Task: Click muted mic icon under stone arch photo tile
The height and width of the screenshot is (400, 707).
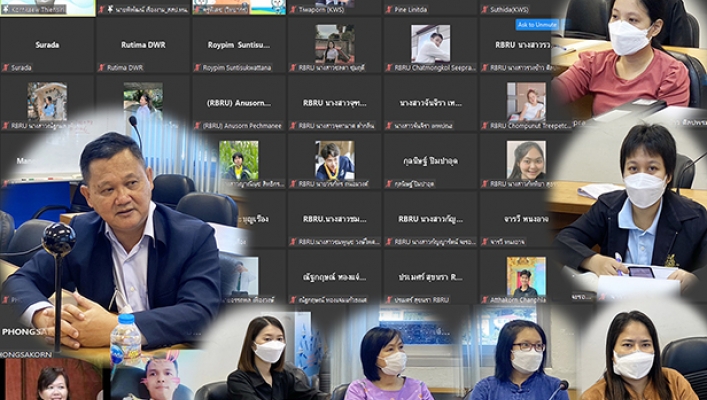Action: [6, 126]
